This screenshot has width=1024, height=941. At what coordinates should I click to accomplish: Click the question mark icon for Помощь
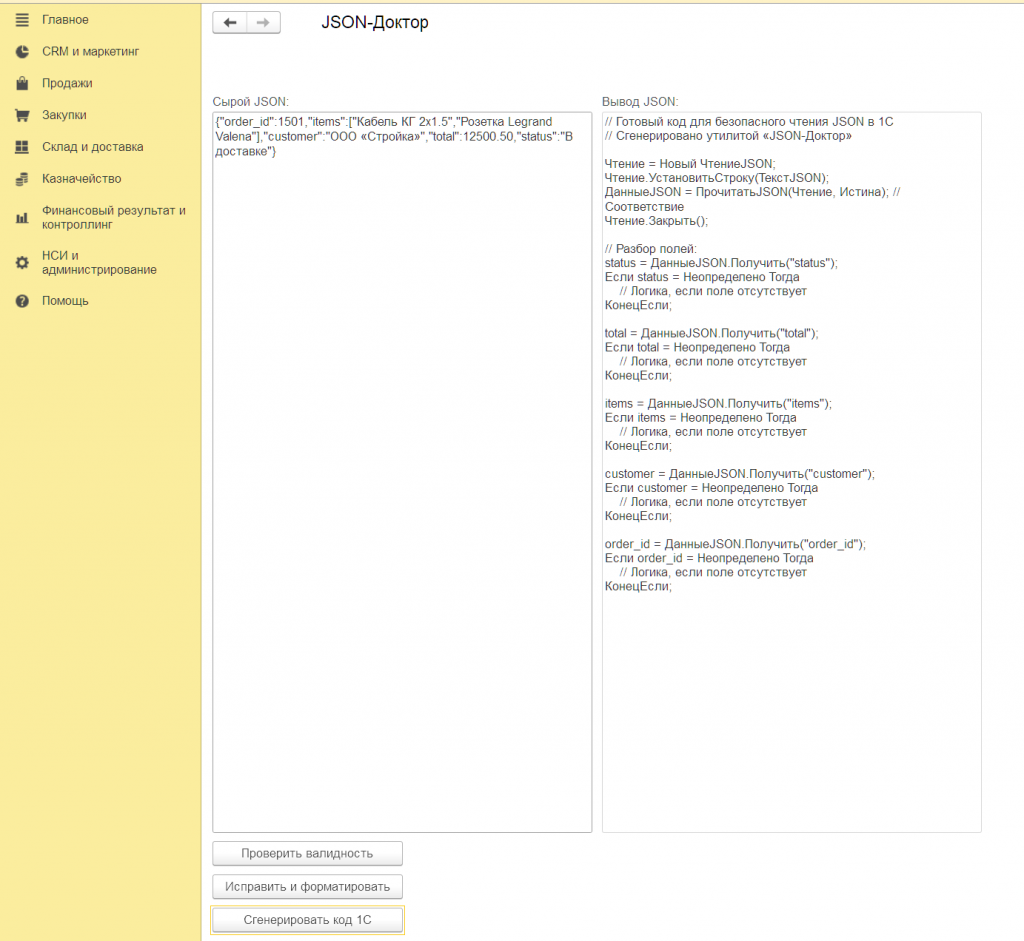click(22, 301)
